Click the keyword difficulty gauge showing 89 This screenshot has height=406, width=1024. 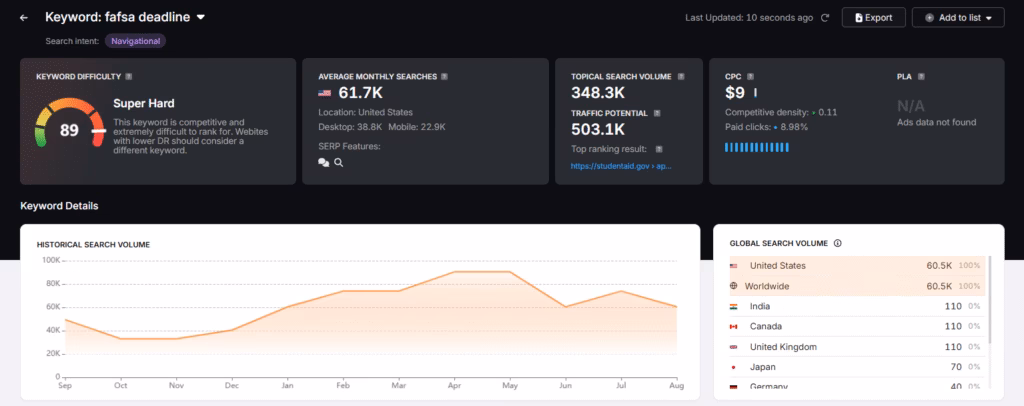[x=69, y=130]
